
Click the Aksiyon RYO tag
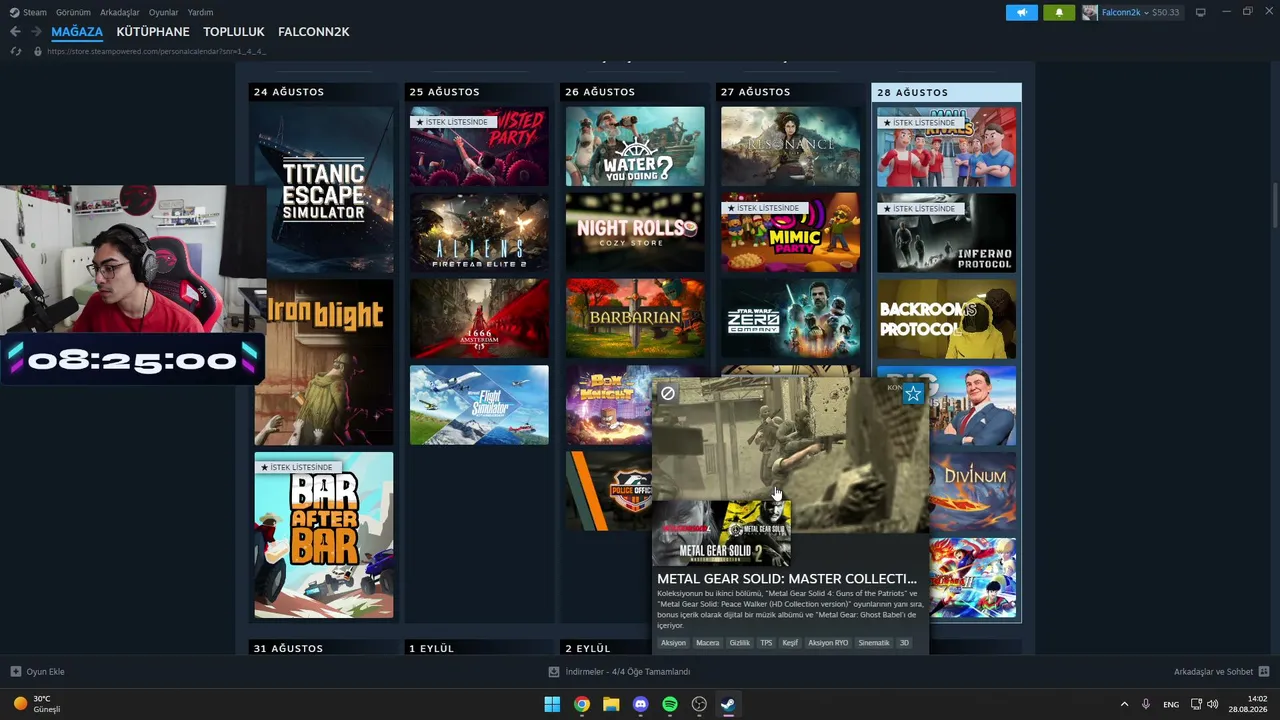pyautogui.click(x=828, y=643)
